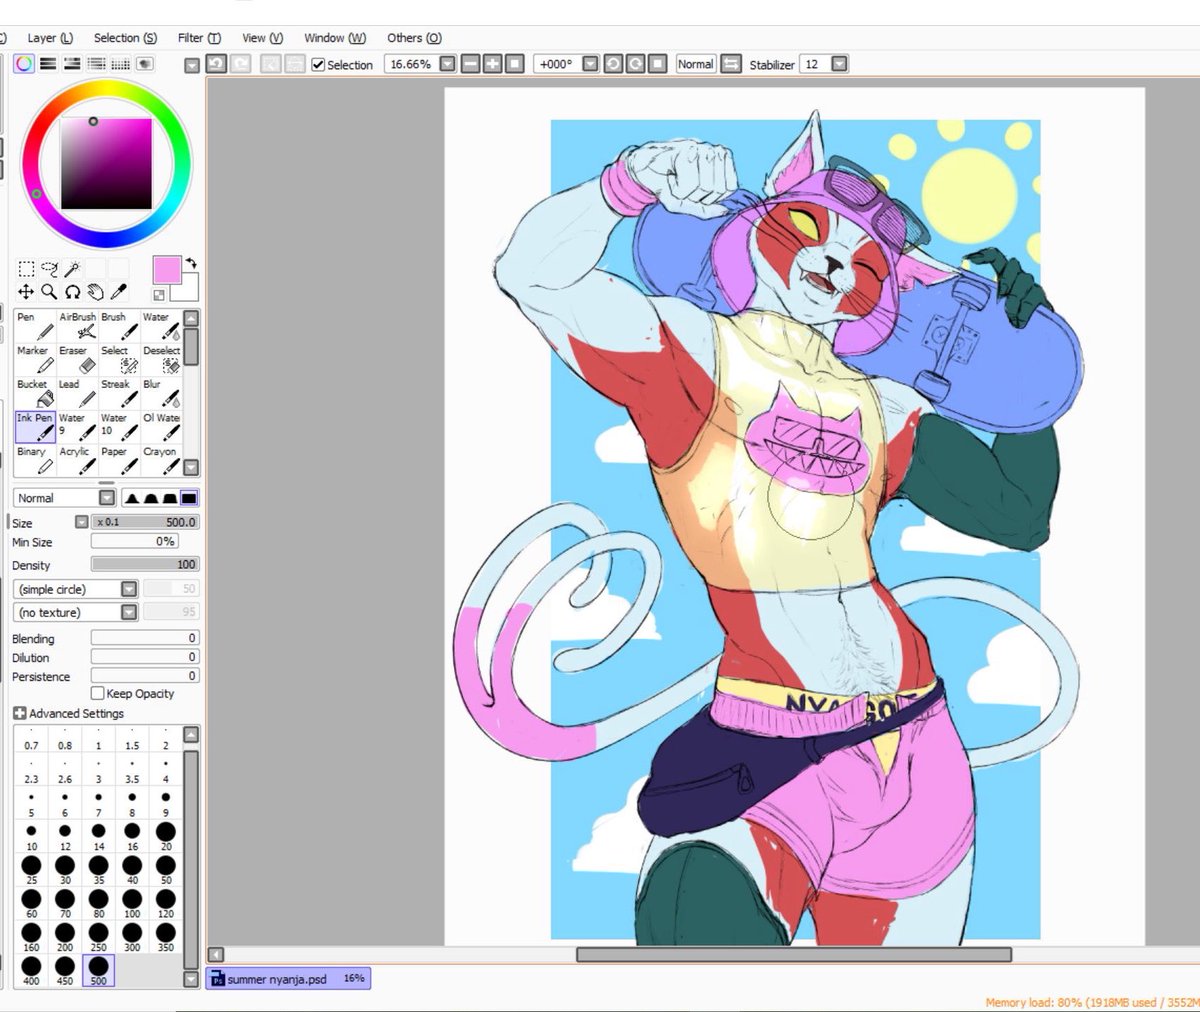Select the Binary pen tool
This screenshot has width=1200, height=1012.
(35, 460)
